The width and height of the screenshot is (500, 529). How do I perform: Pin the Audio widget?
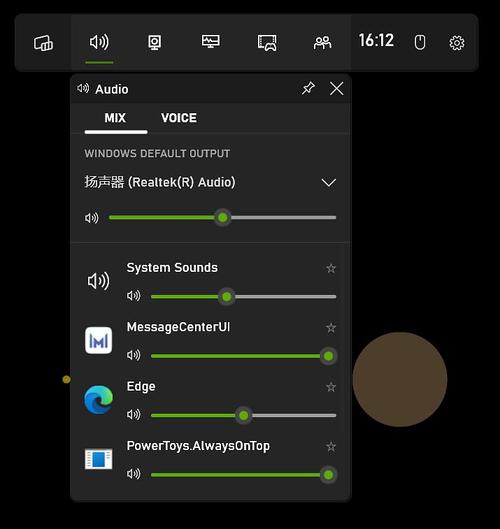point(308,89)
